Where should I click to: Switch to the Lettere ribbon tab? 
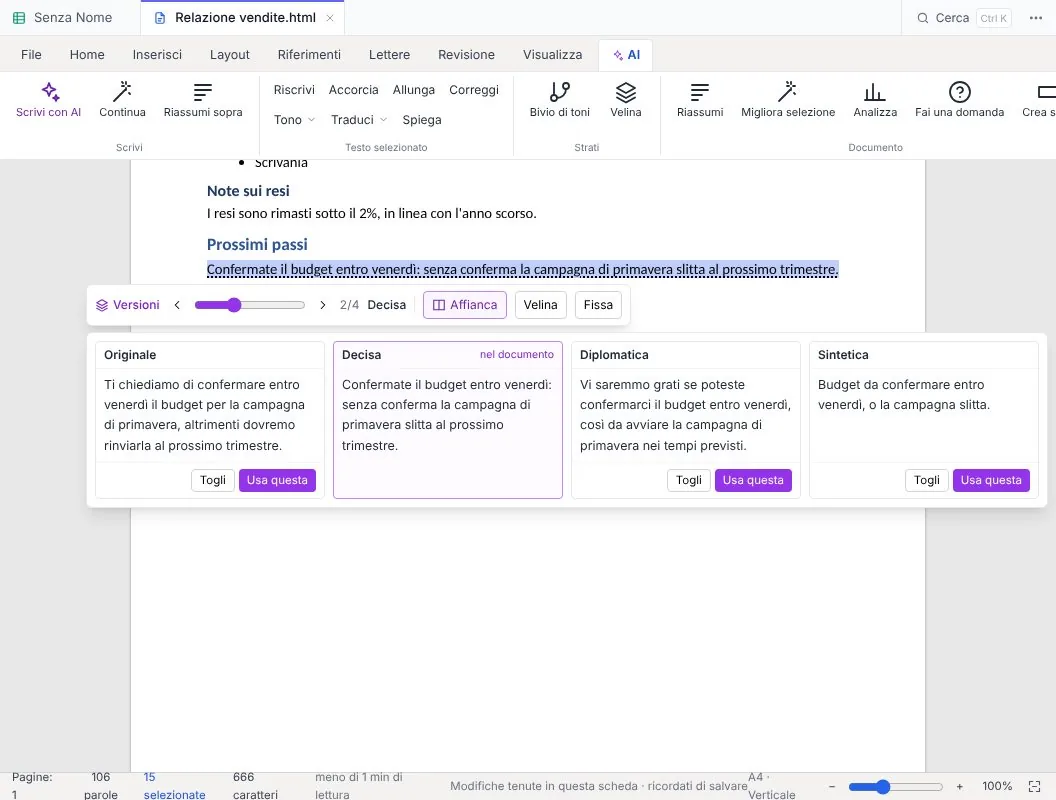[389, 55]
